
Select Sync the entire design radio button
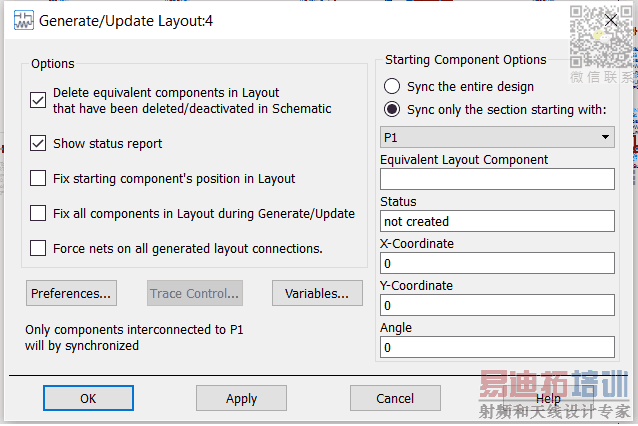(x=392, y=87)
